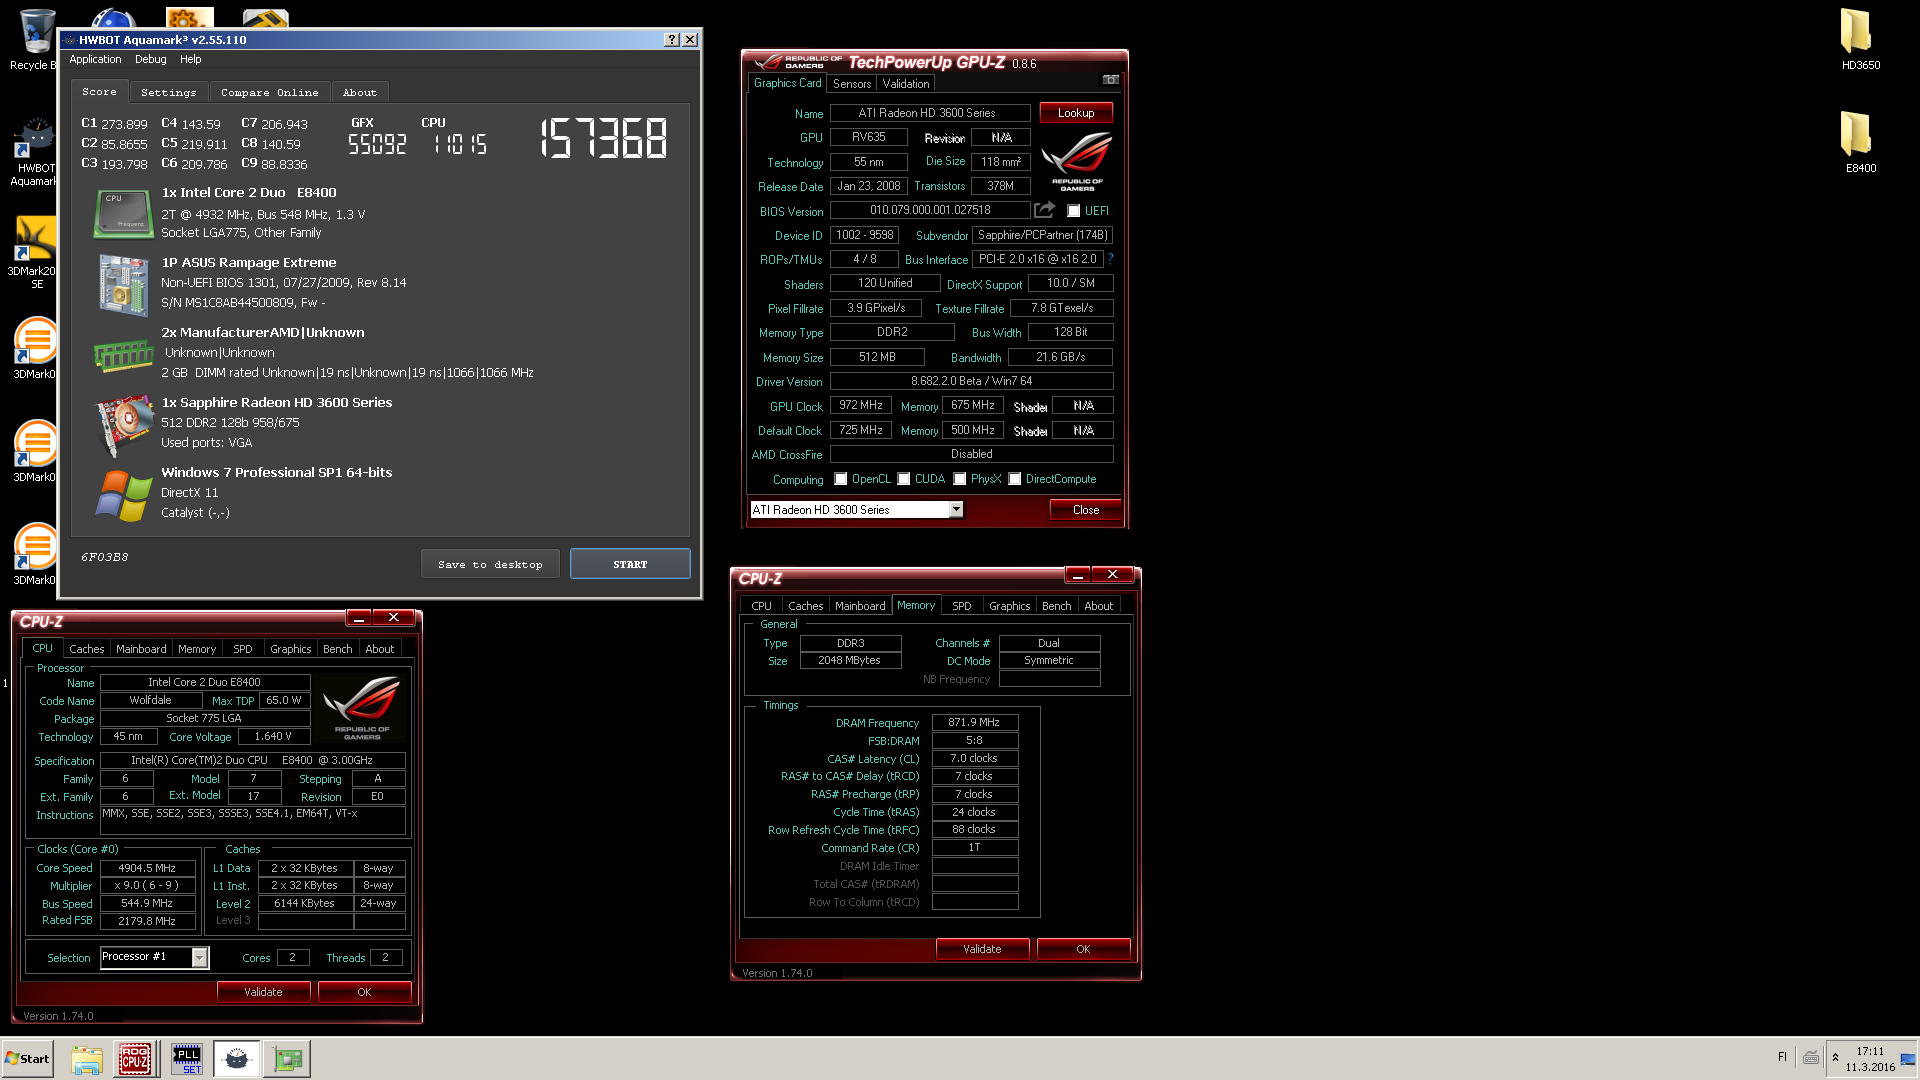Open the Help menu in Aquamark
Screen dimensions: 1920x1080
tap(190, 59)
